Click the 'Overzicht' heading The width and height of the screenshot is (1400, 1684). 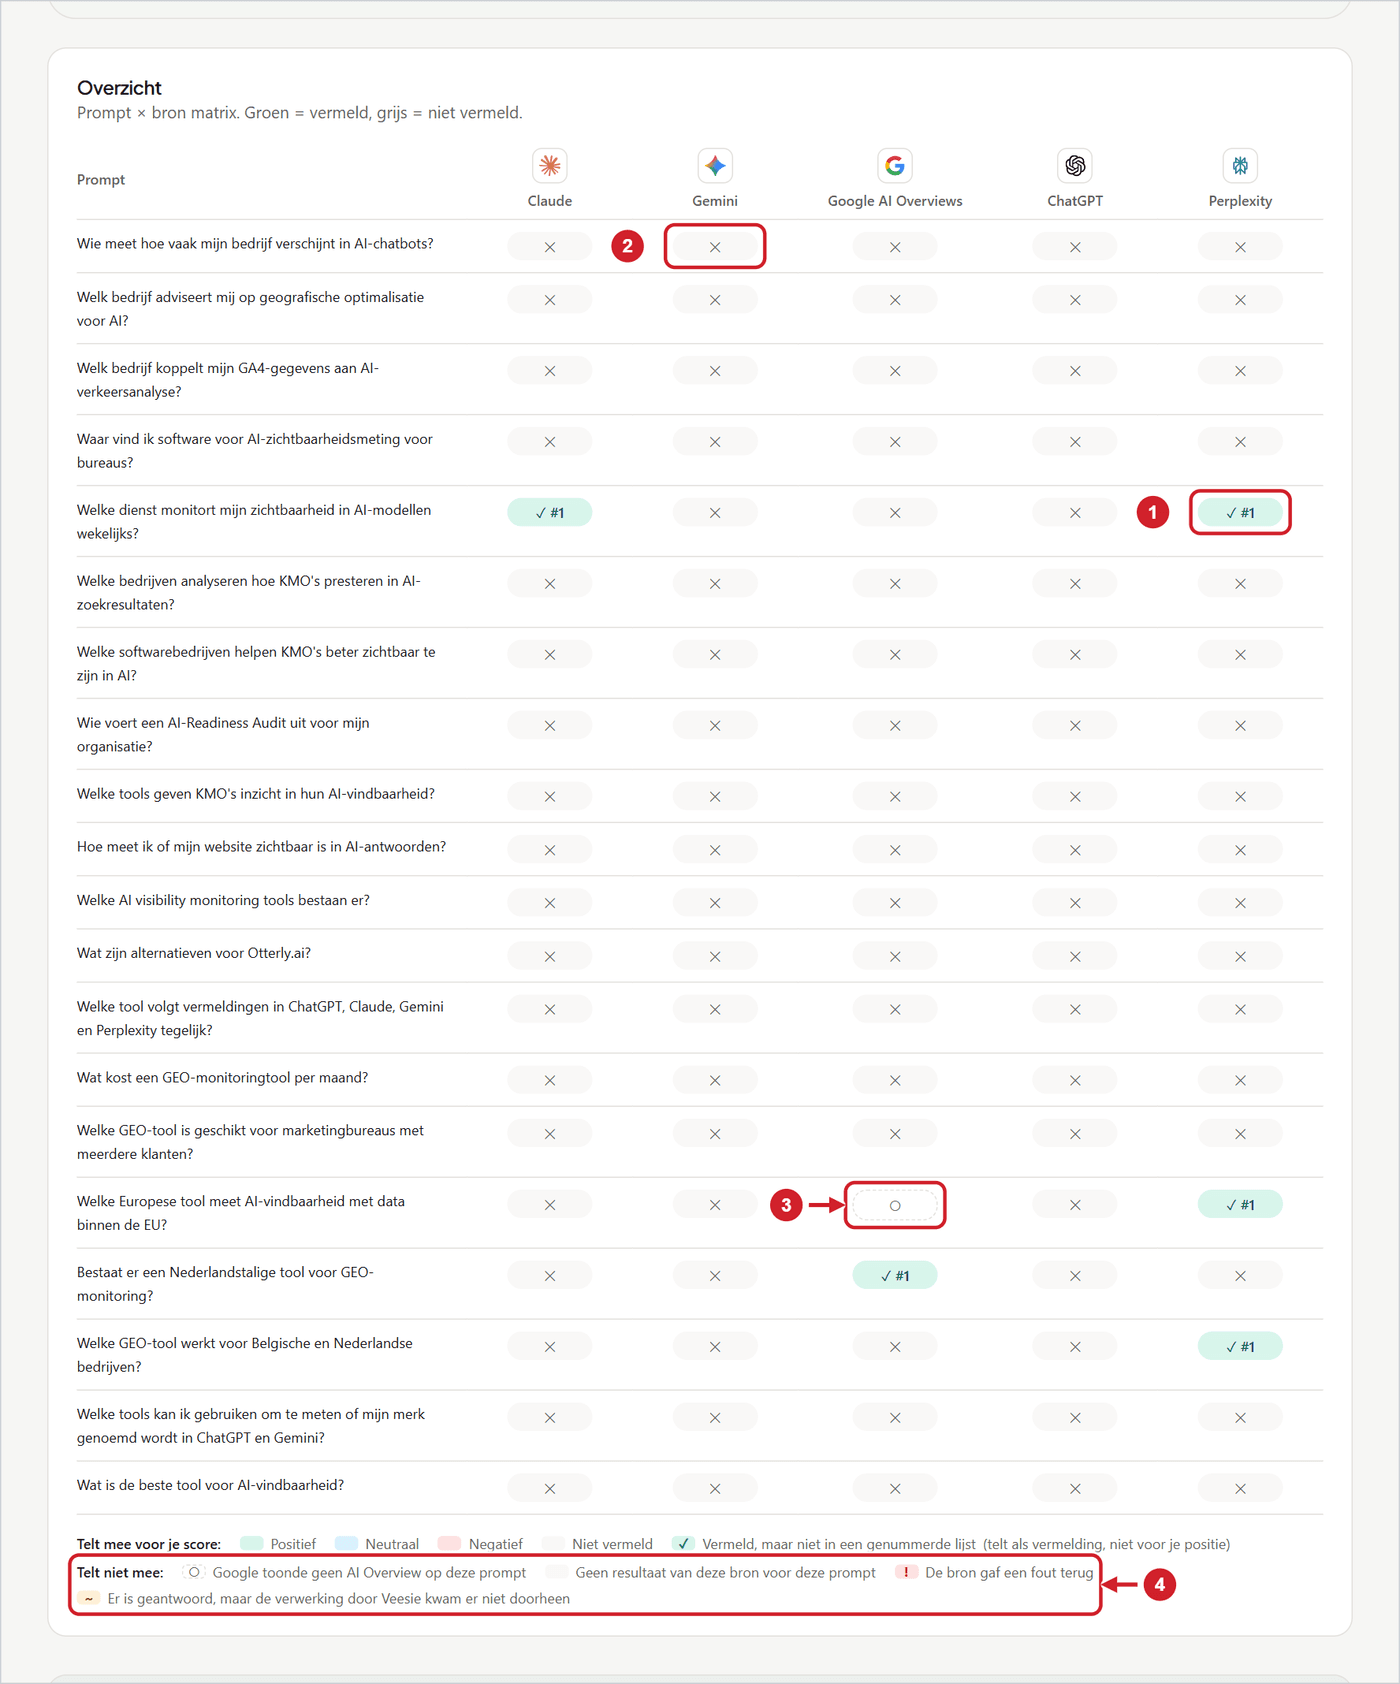pos(119,88)
